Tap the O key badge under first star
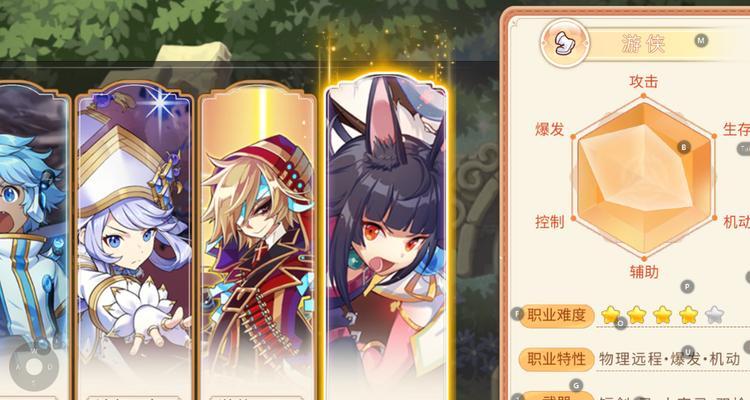Viewport: 750px width, 400px height. pos(620,323)
